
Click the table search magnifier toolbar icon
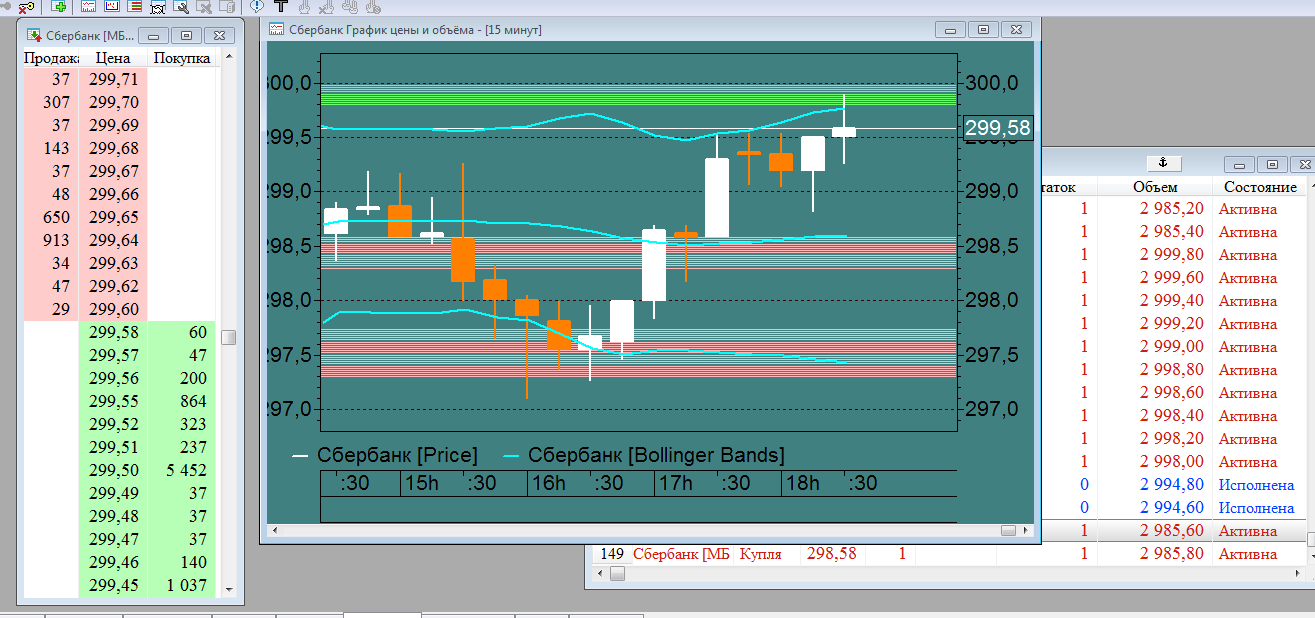(181, 7)
